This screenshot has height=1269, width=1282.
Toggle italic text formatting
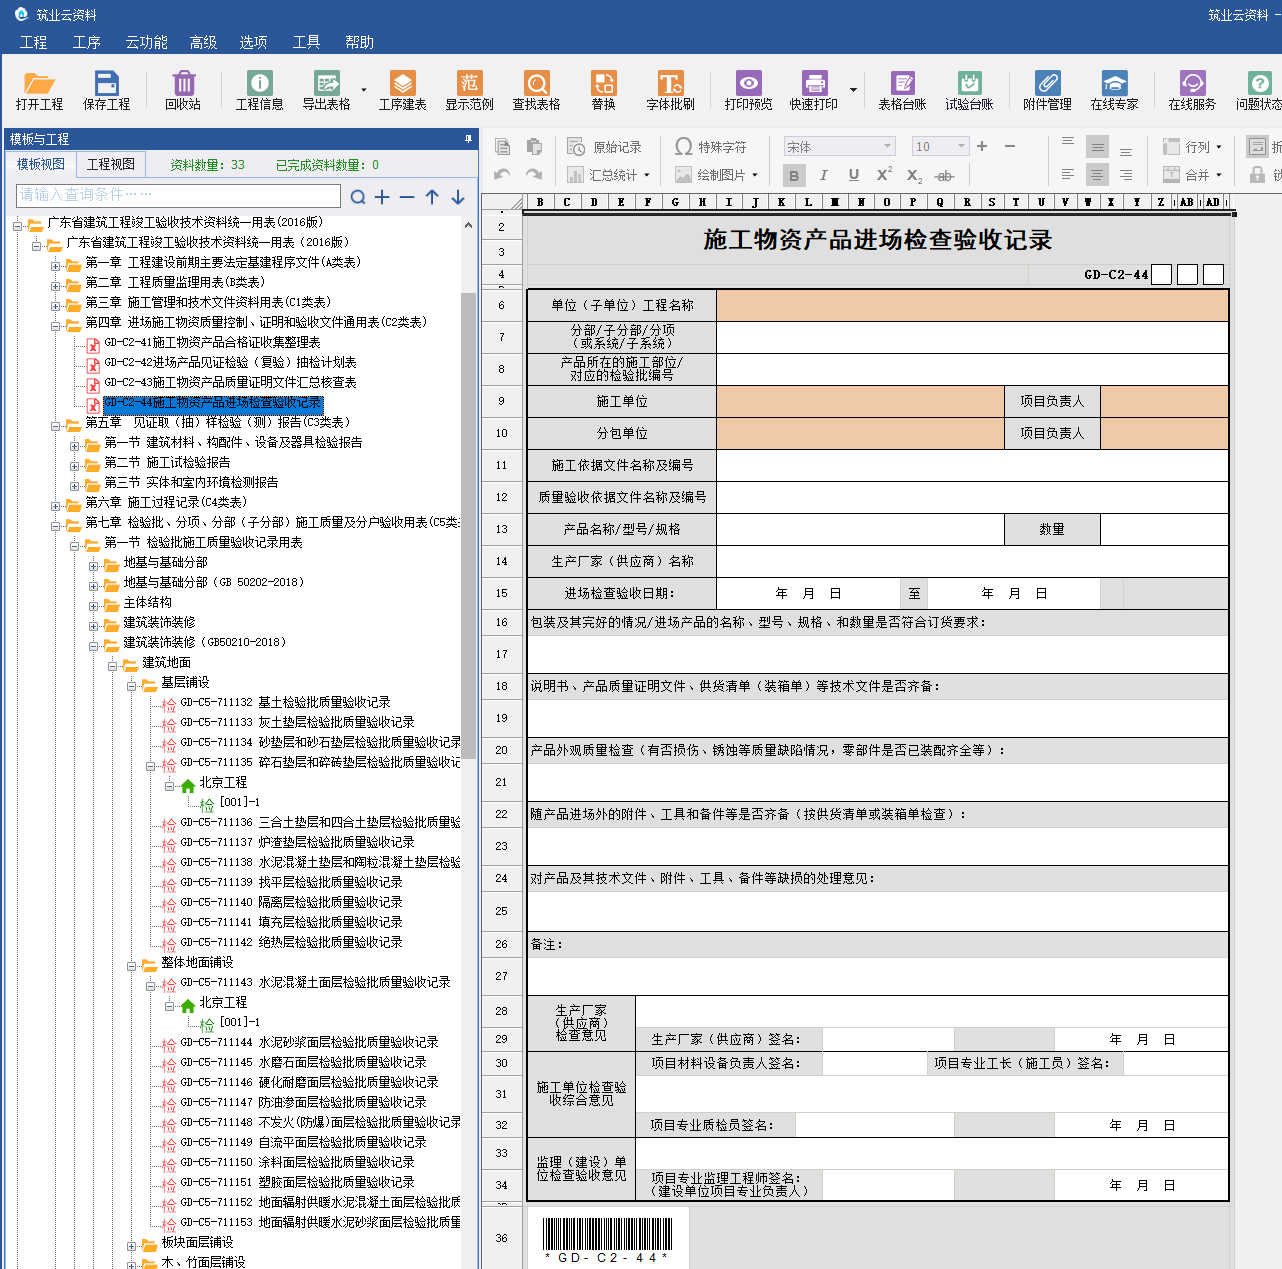pyautogui.click(x=824, y=175)
